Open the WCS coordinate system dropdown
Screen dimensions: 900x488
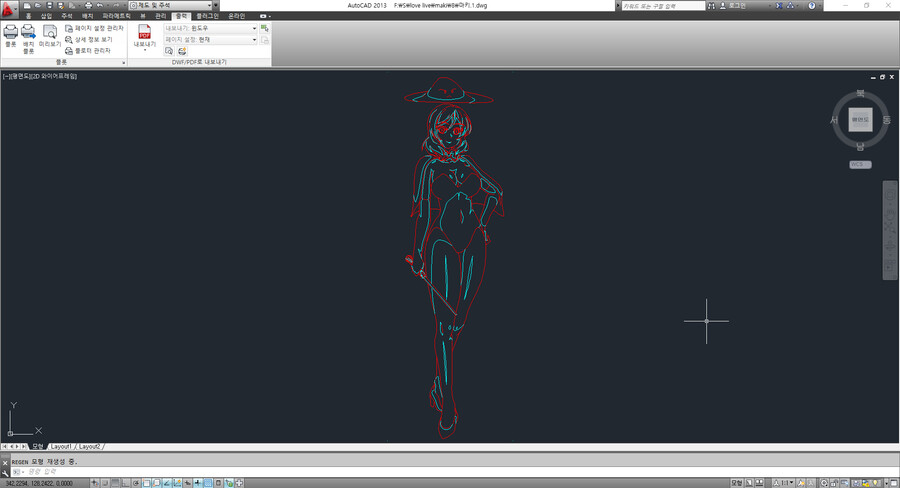[859, 164]
